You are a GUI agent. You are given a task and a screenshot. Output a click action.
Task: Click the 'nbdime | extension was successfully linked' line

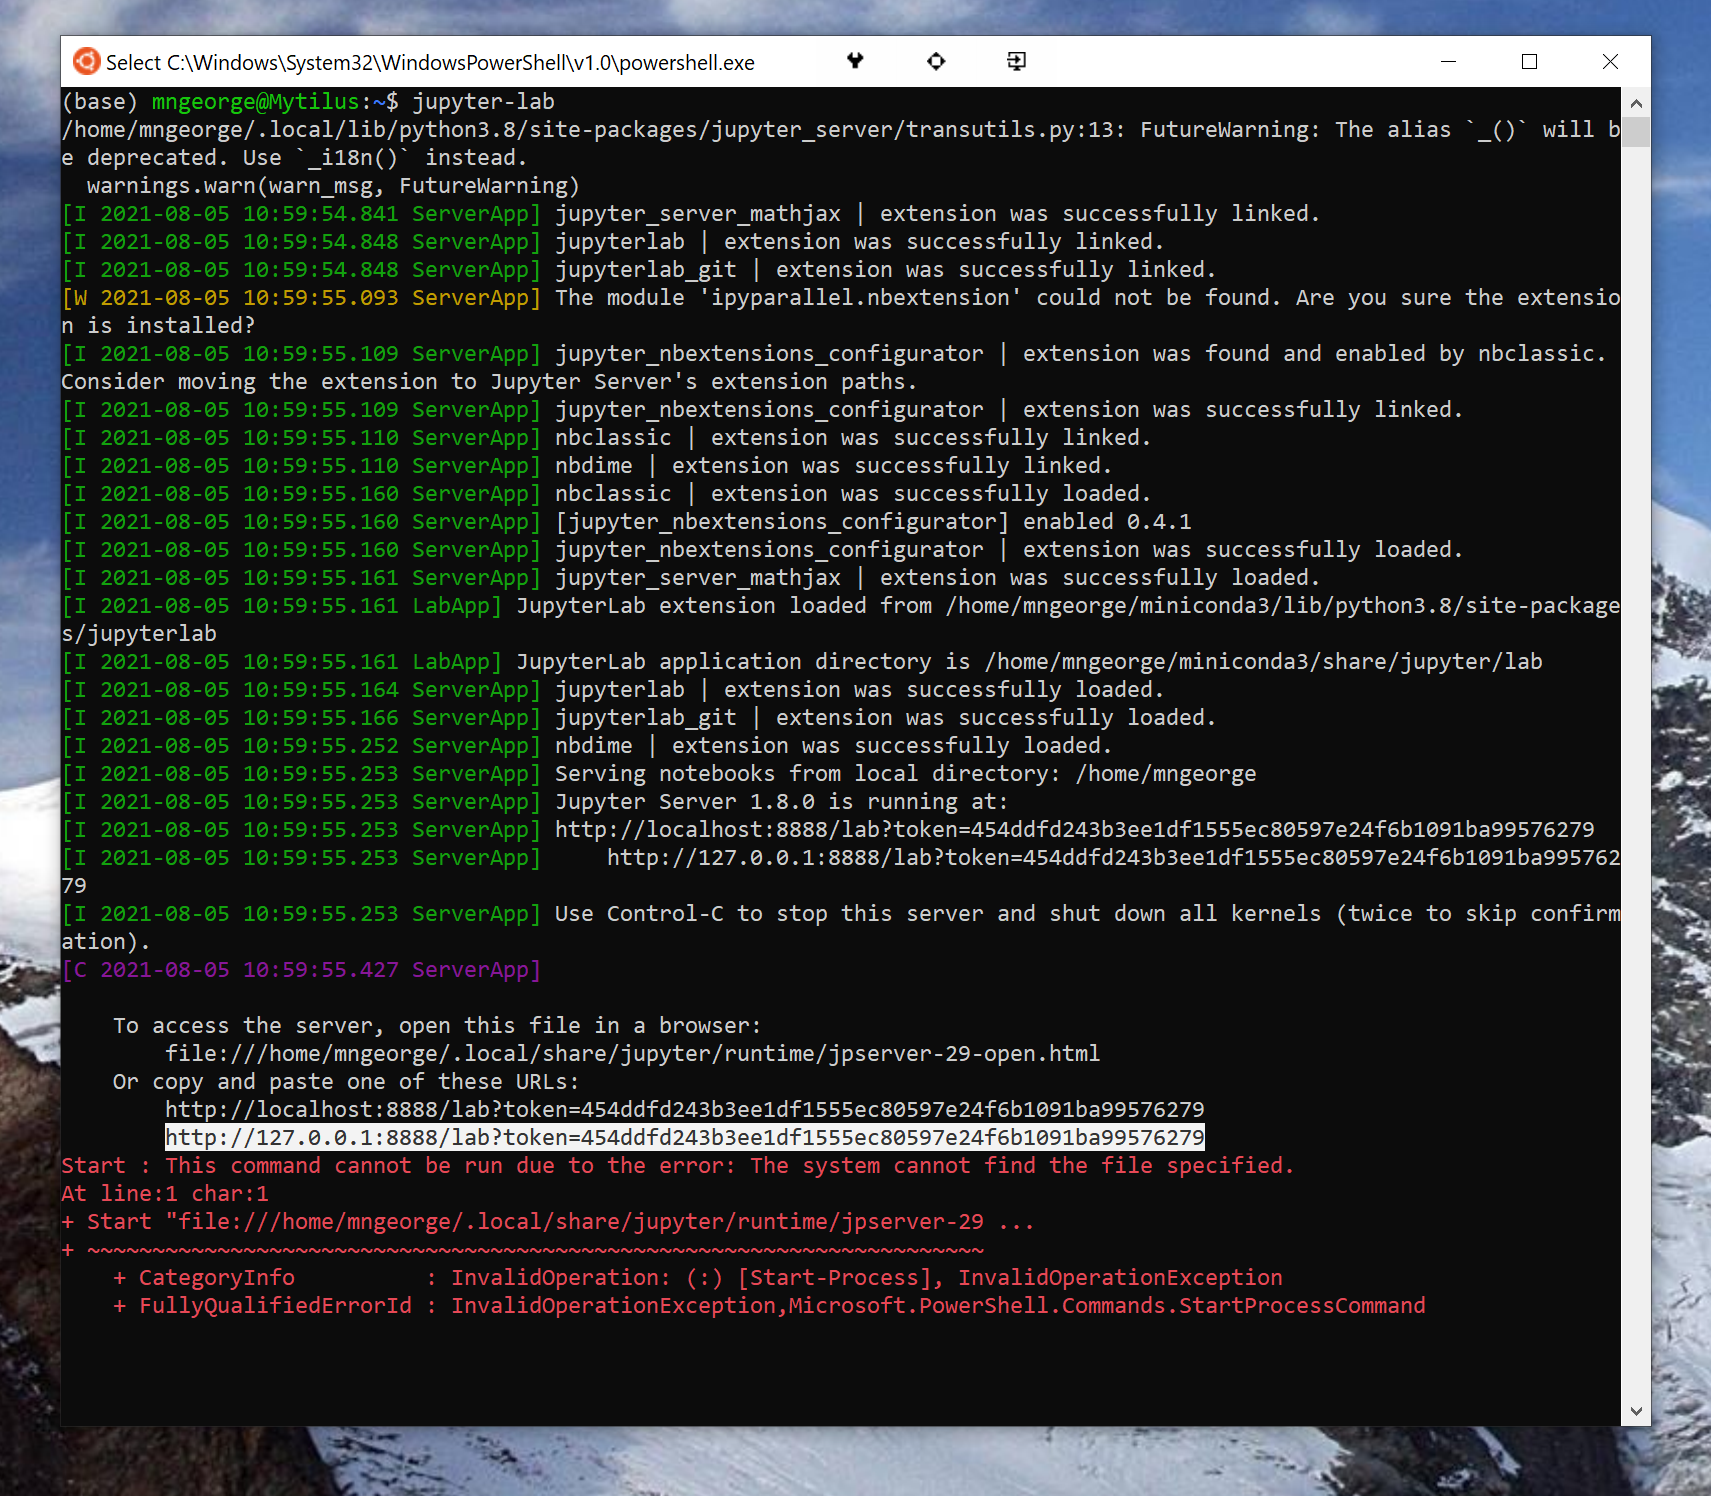tap(587, 465)
